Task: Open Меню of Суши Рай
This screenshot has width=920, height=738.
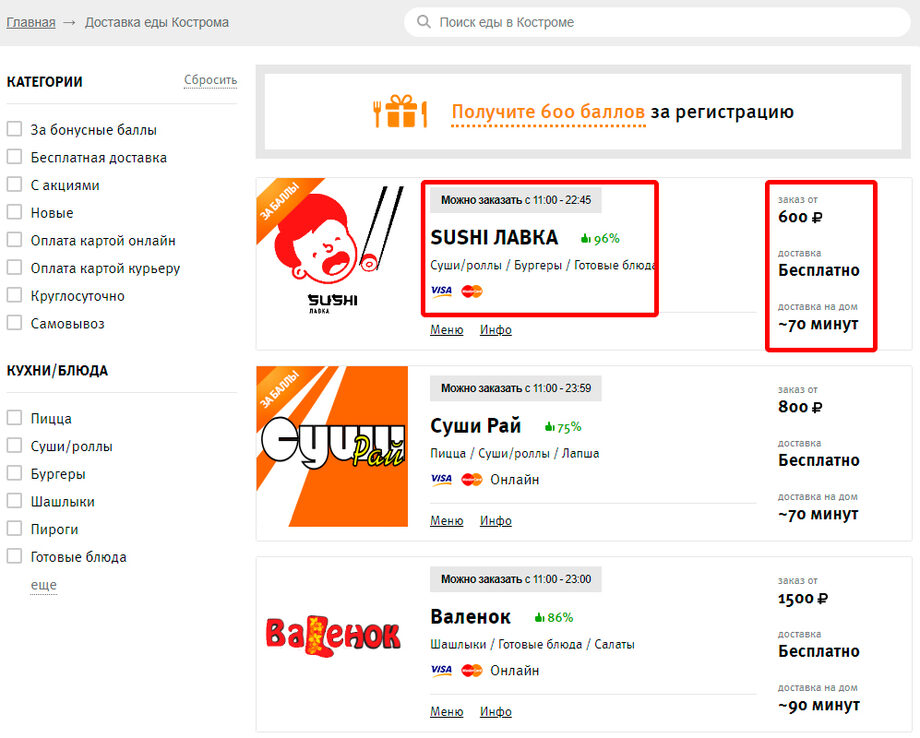Action: 447,520
